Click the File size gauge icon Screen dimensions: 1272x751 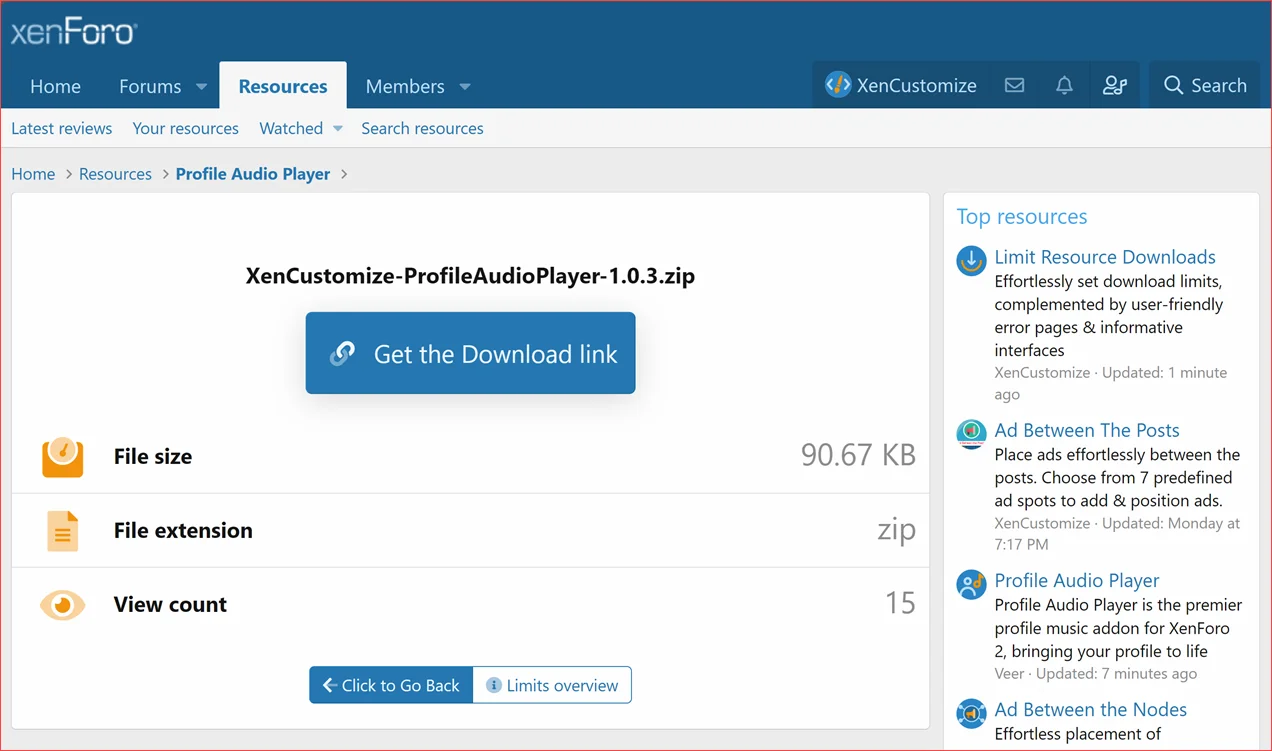tap(62, 456)
